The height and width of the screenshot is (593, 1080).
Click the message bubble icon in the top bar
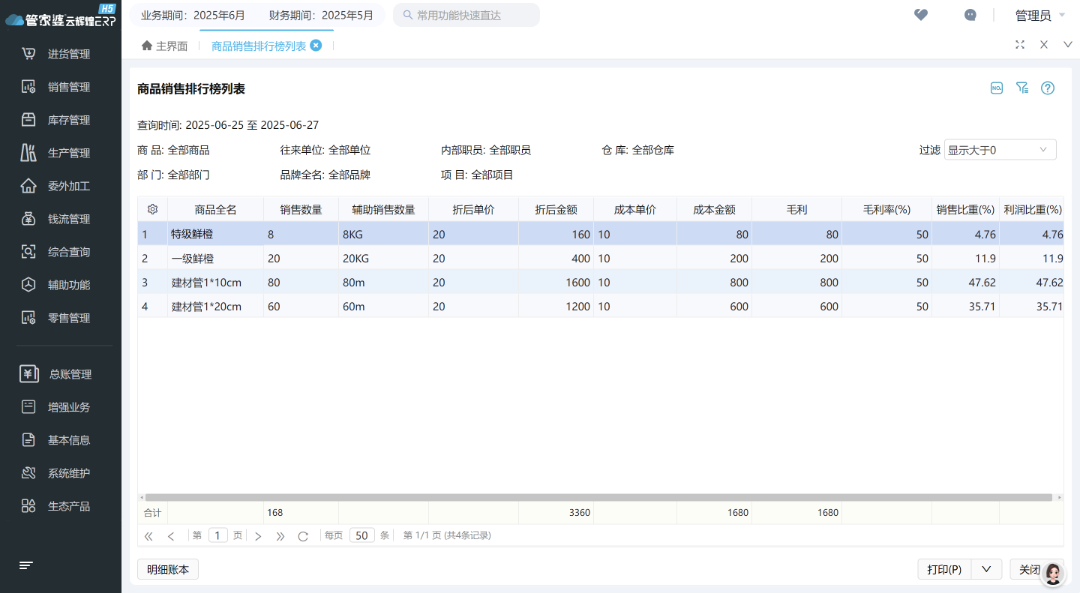[x=969, y=15]
